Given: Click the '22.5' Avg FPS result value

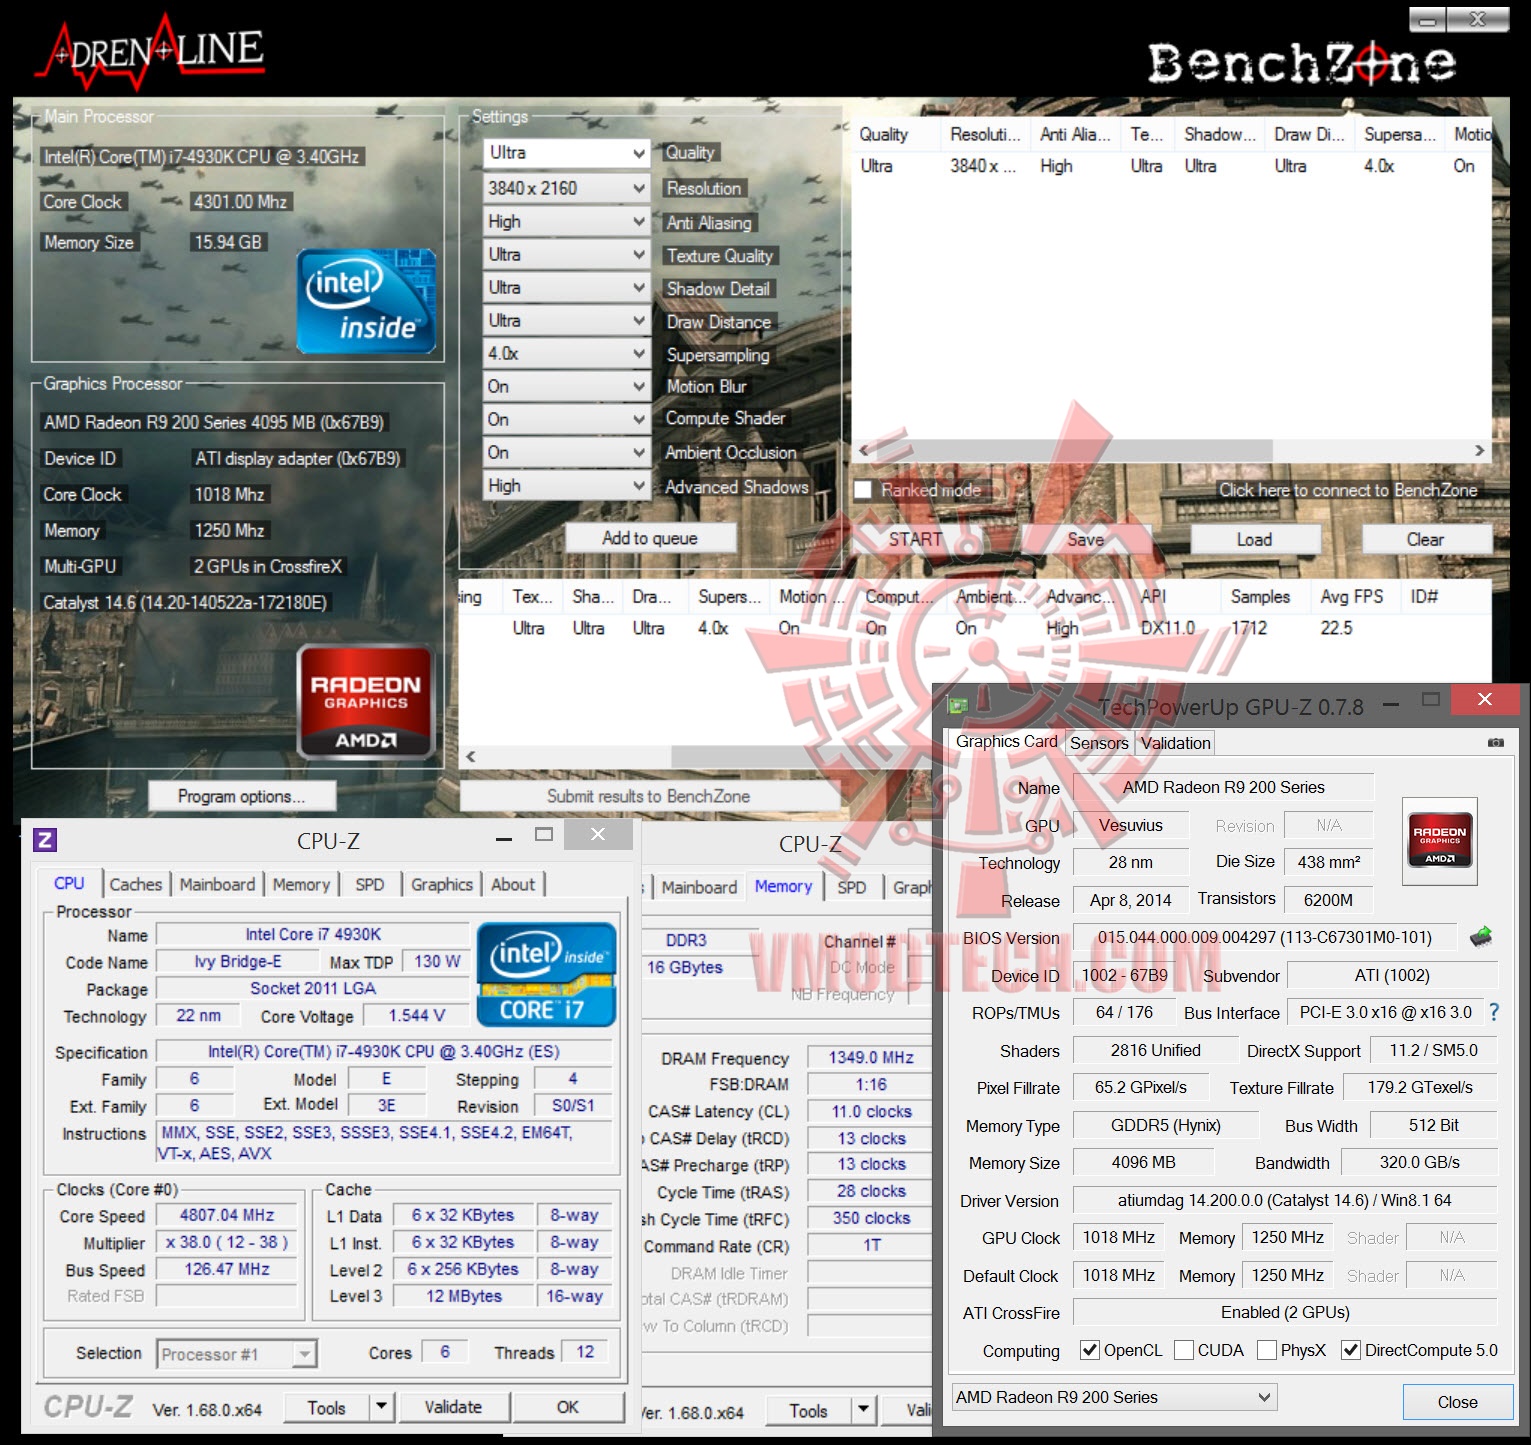Looking at the screenshot, I should (1336, 628).
